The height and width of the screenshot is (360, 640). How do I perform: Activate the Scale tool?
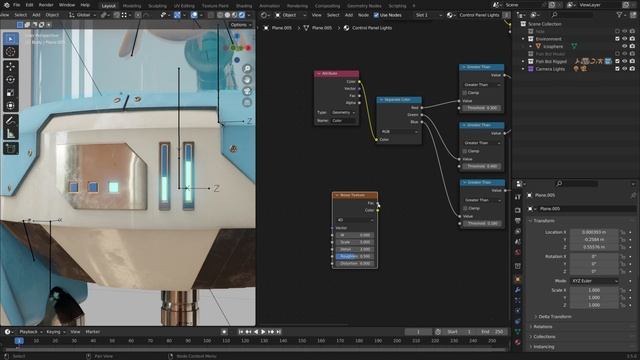point(11,93)
